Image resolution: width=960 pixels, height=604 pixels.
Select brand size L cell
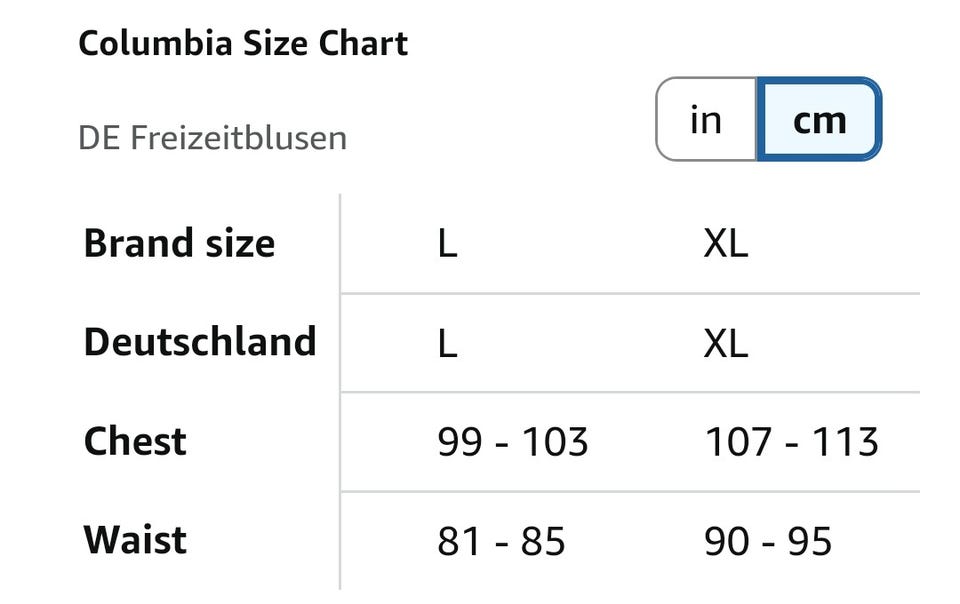tap(447, 244)
